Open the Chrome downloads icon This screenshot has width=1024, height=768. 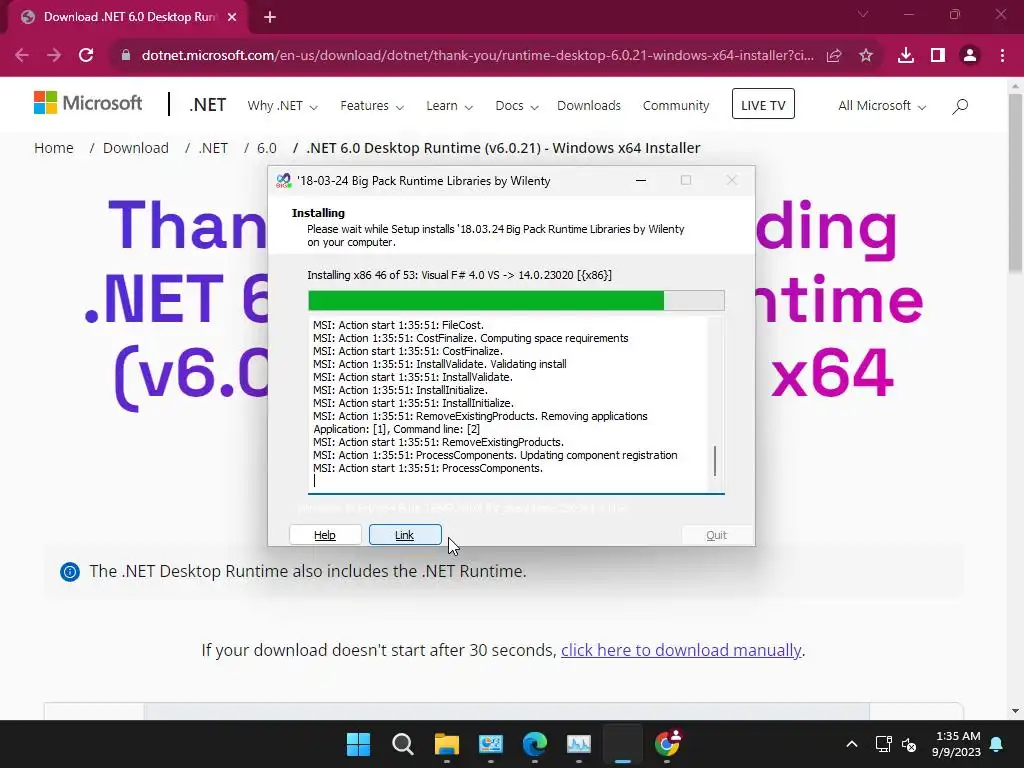tap(906, 56)
